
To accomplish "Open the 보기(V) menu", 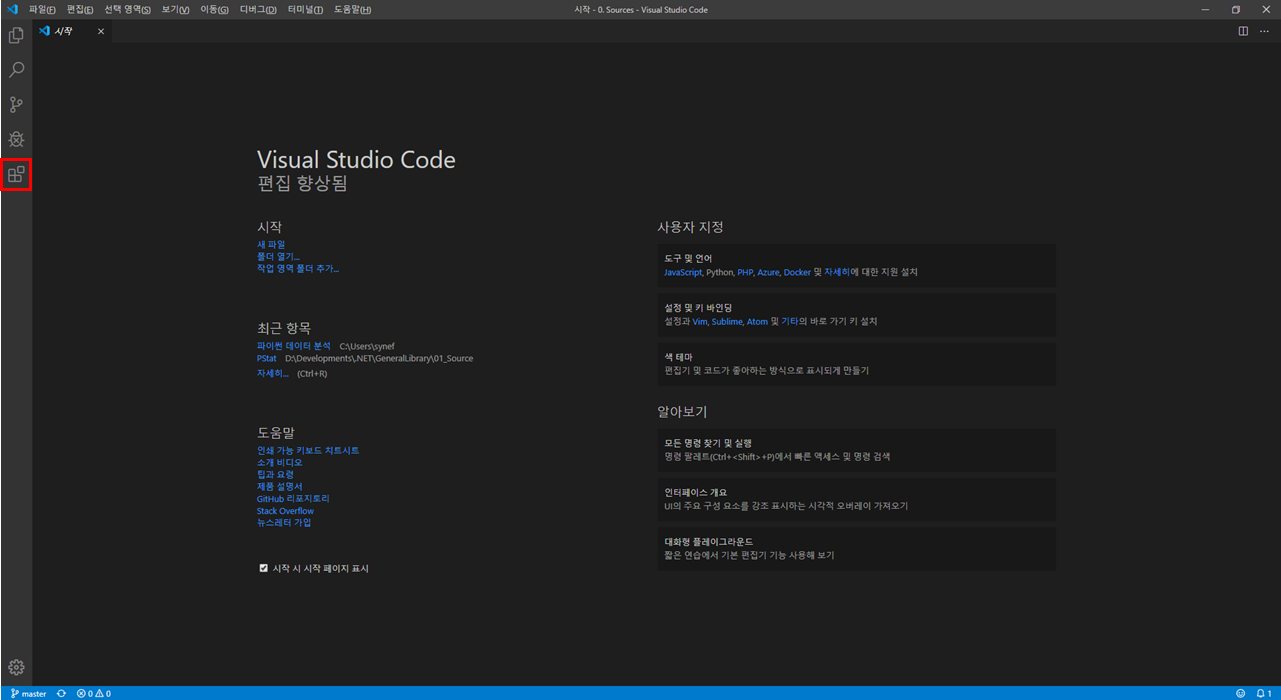I will pos(176,9).
